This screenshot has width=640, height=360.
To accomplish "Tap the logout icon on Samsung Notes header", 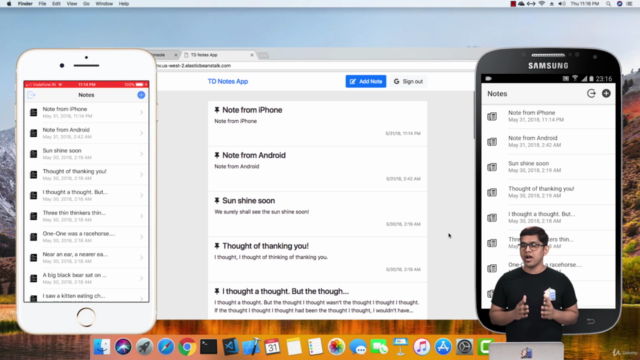I will pyautogui.click(x=591, y=93).
